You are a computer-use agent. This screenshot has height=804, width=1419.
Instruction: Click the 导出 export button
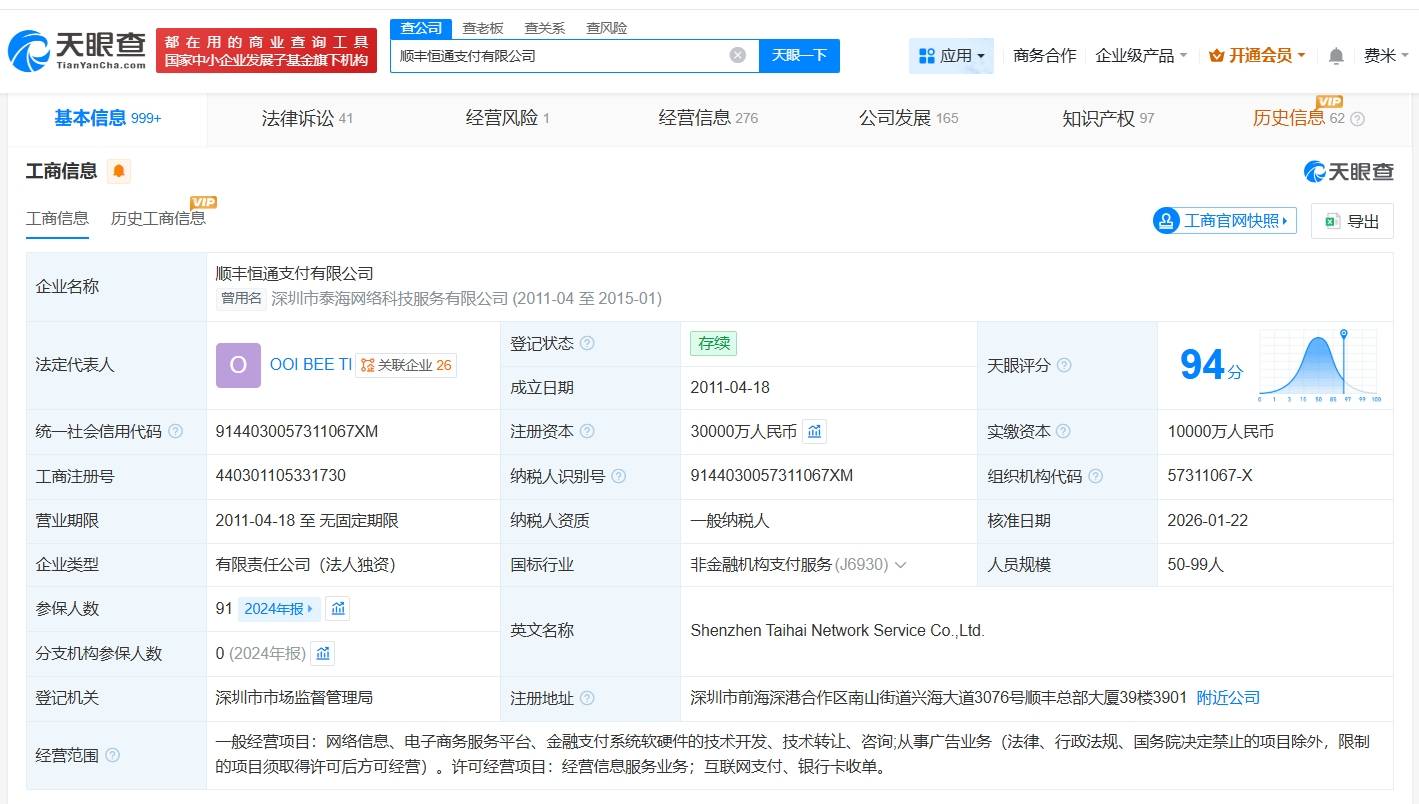[1351, 221]
